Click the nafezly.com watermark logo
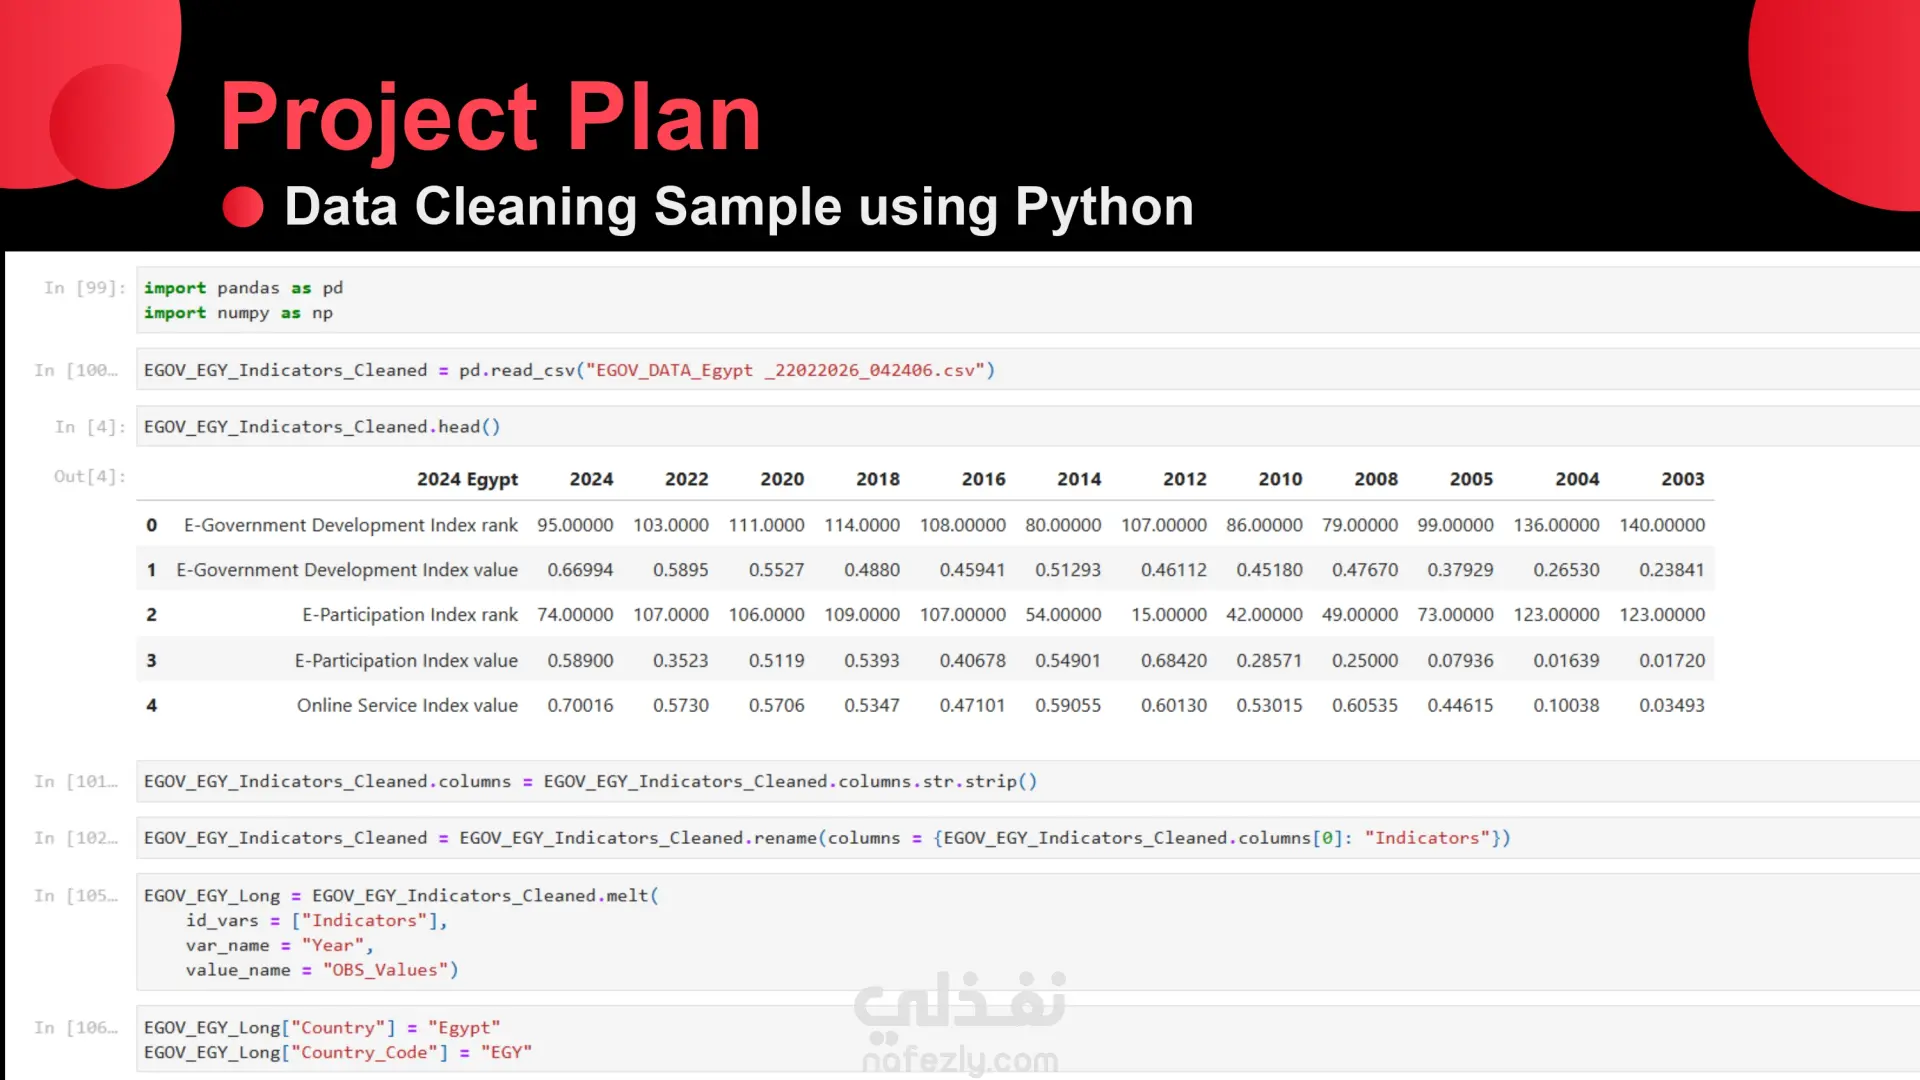 click(960, 1022)
